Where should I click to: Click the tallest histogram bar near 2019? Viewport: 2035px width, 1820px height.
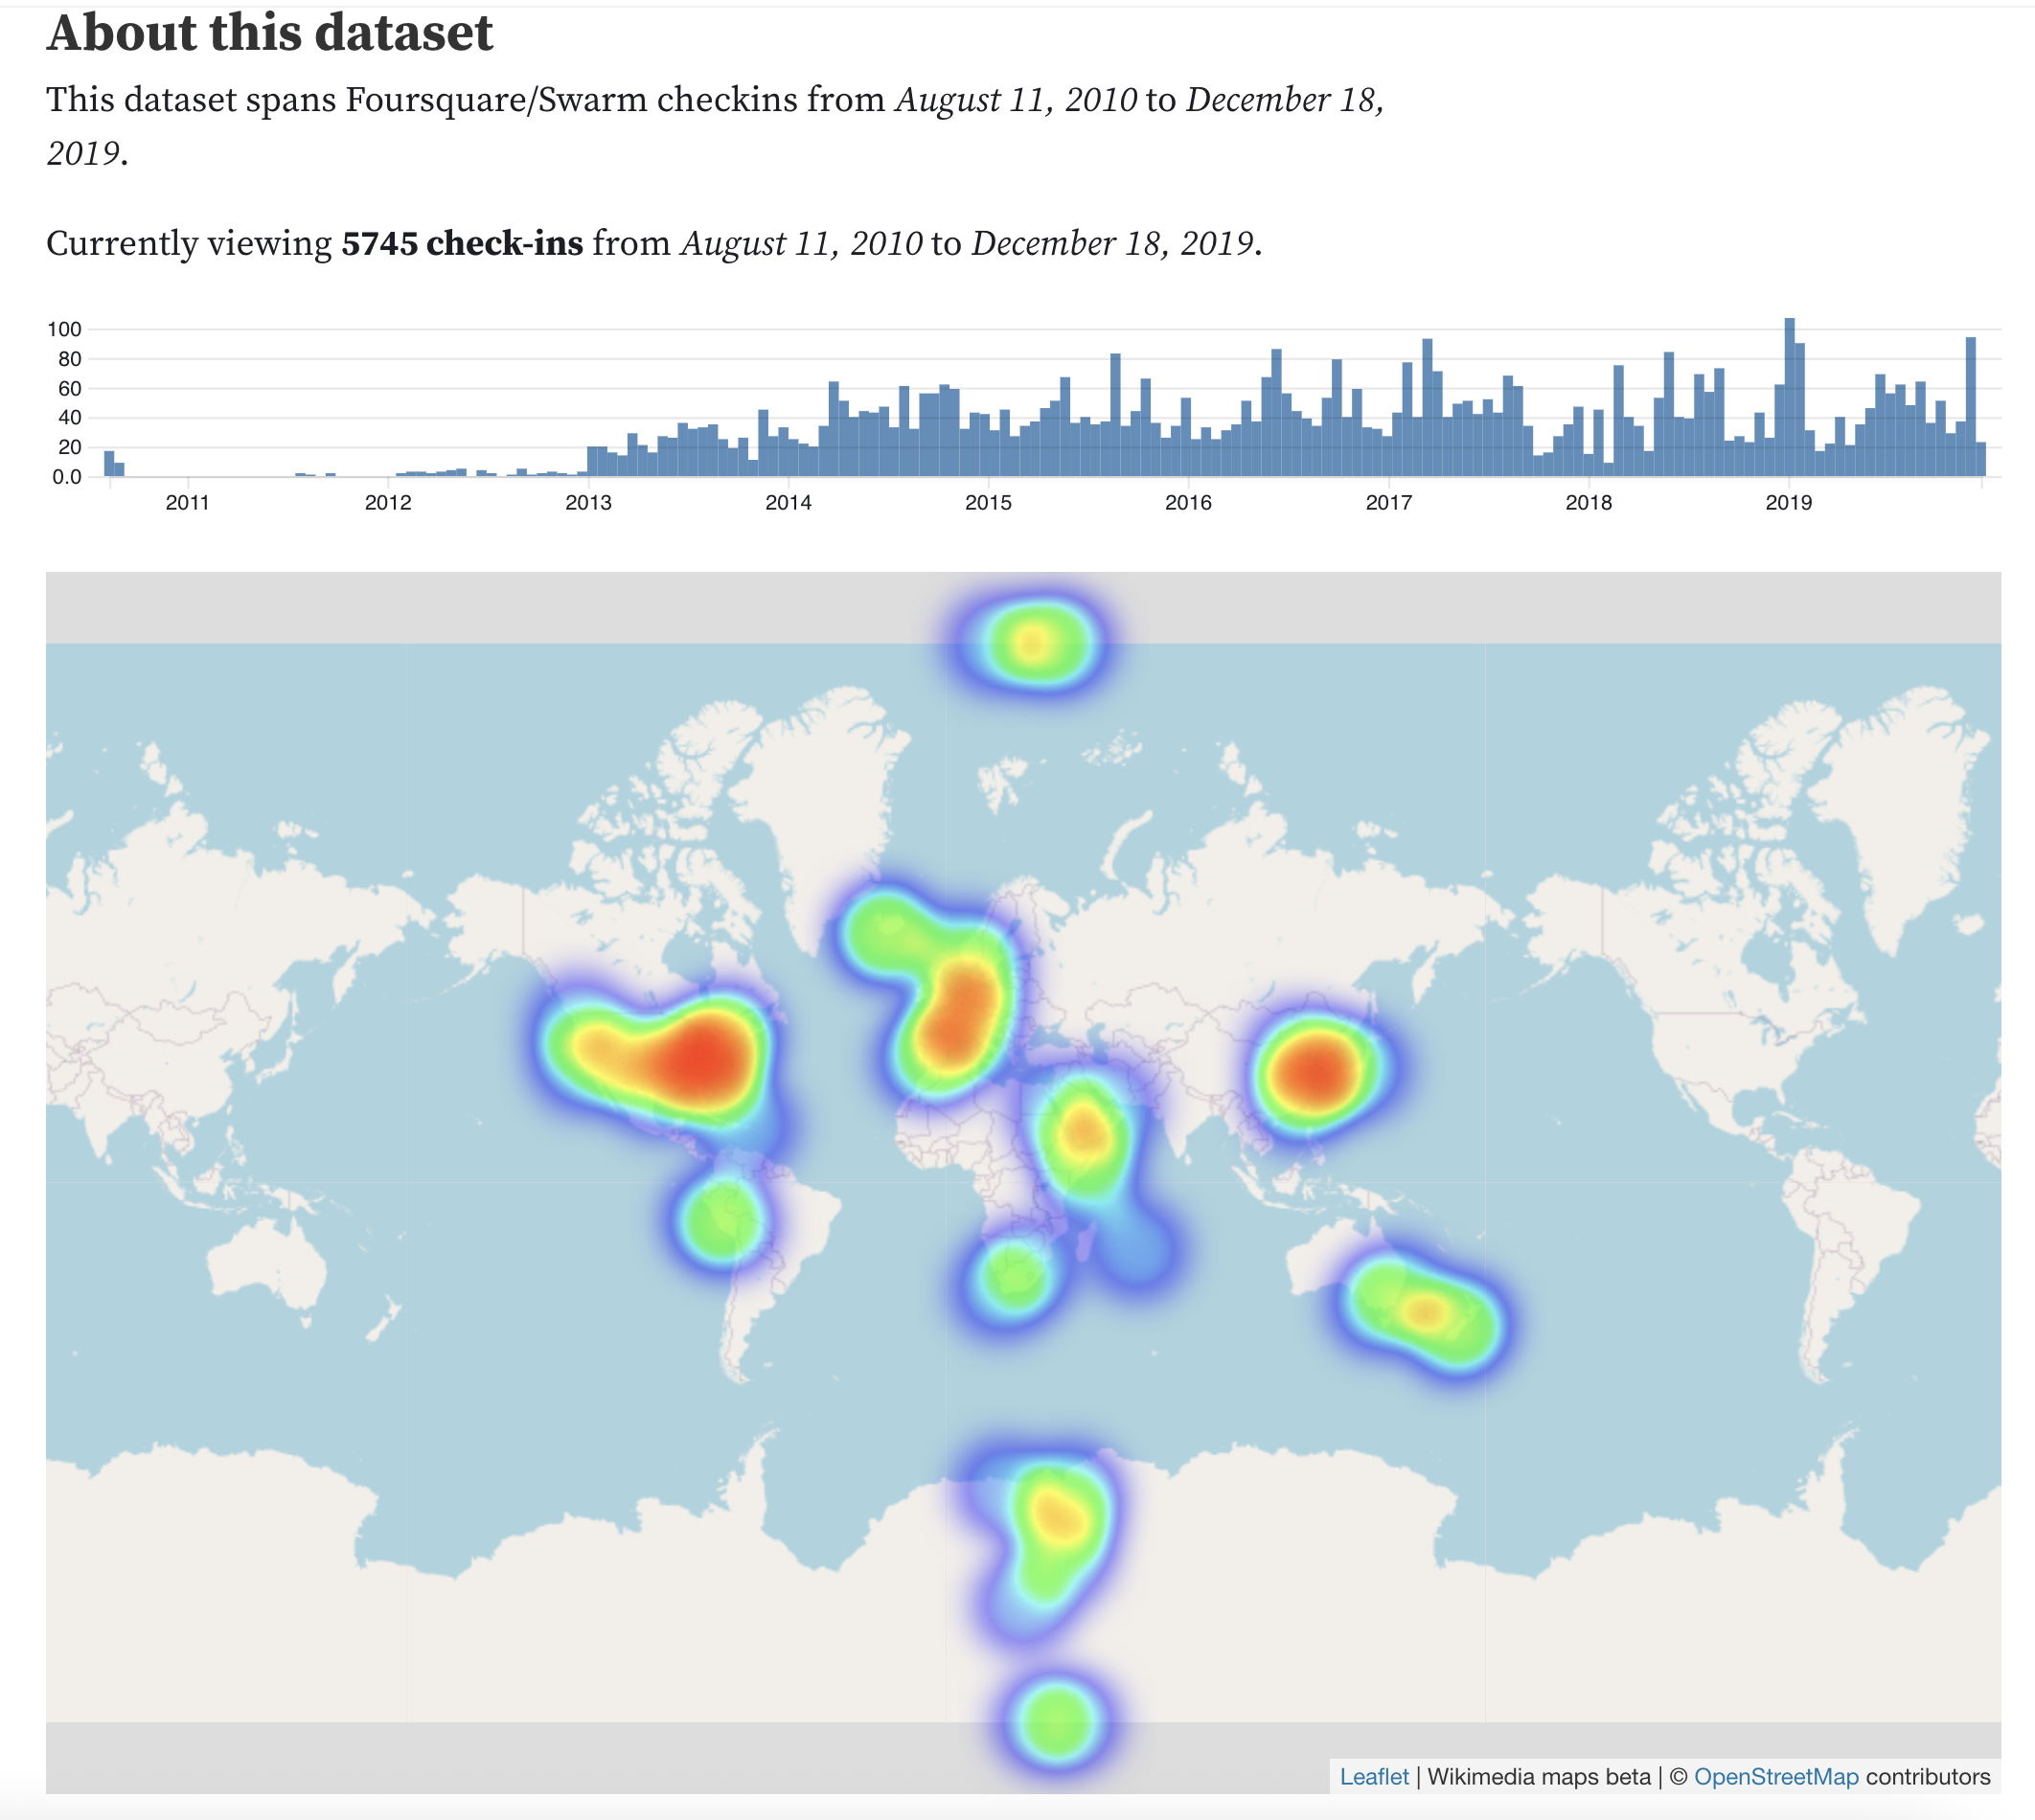[1789, 400]
